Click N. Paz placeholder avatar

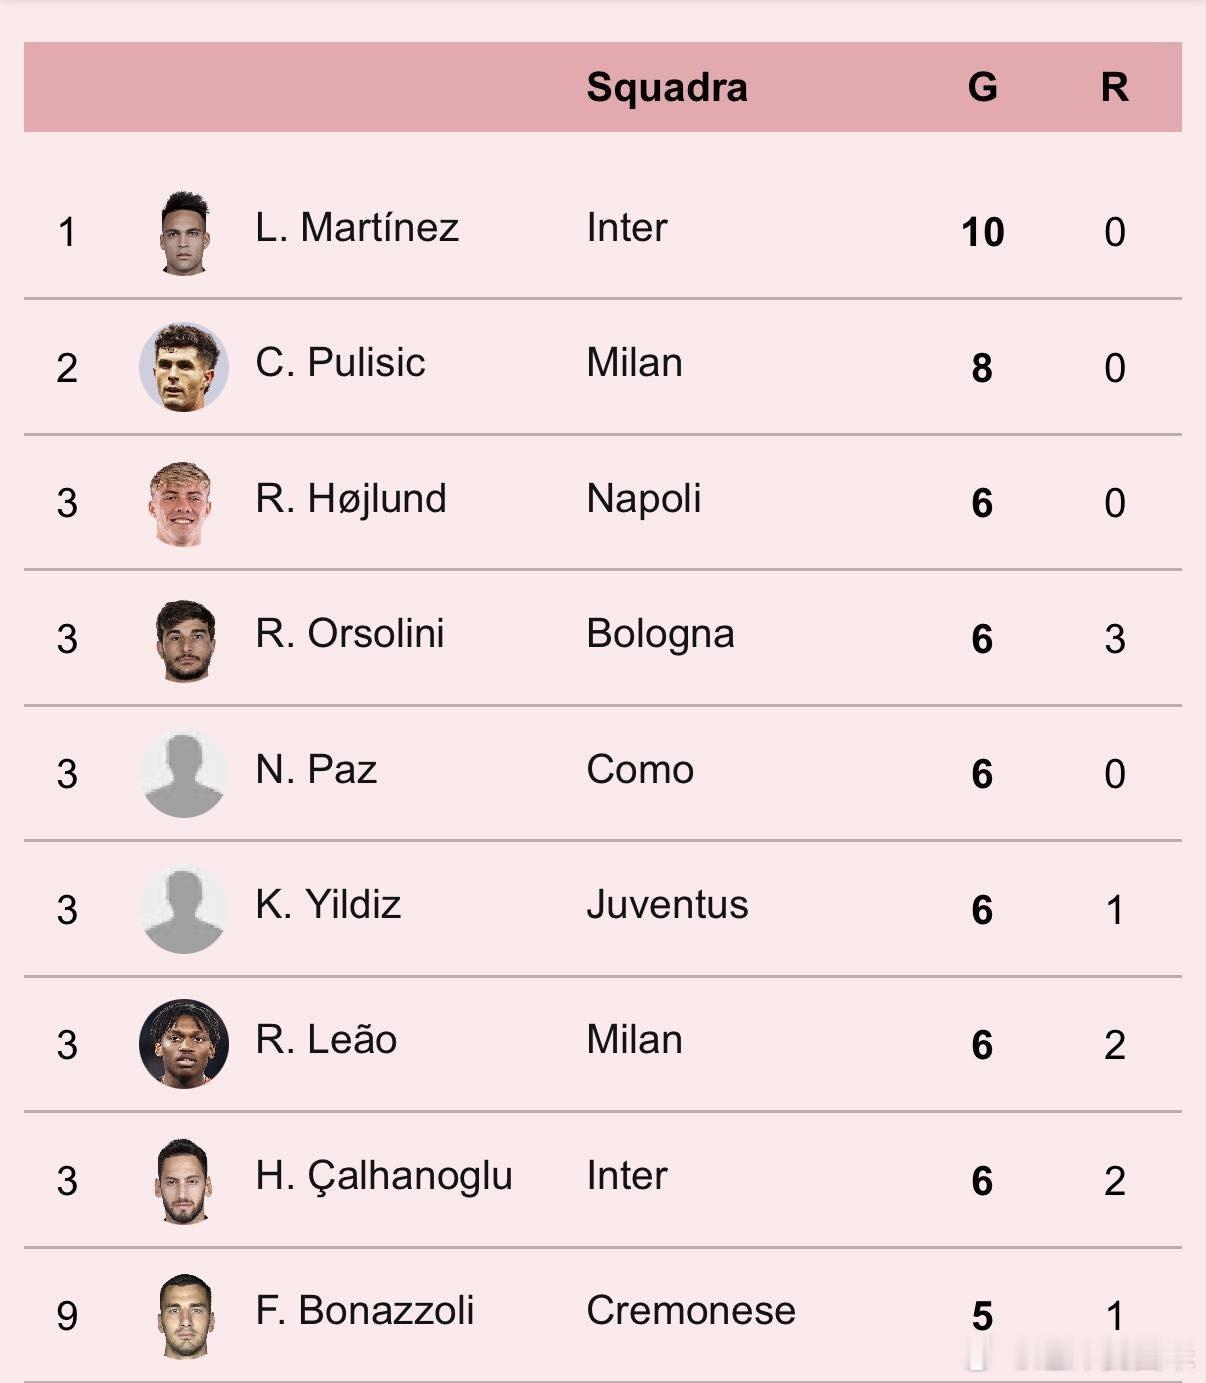pyautogui.click(x=184, y=774)
